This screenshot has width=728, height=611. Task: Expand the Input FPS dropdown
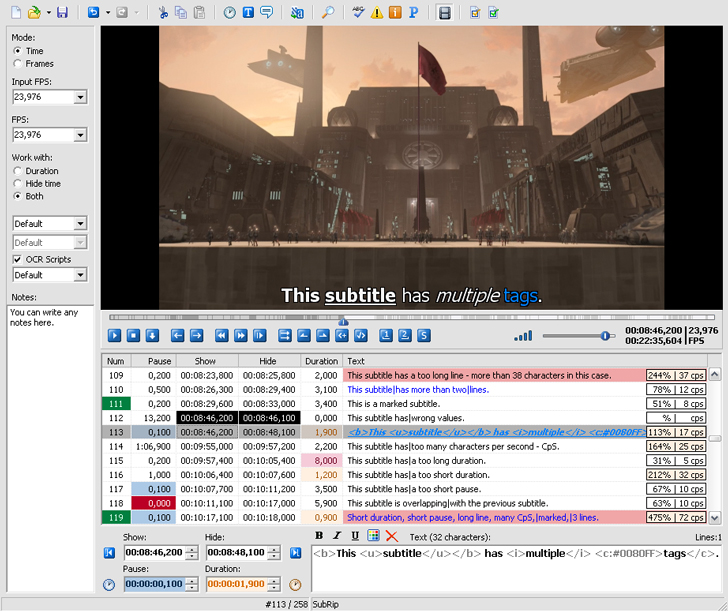click(x=80, y=97)
